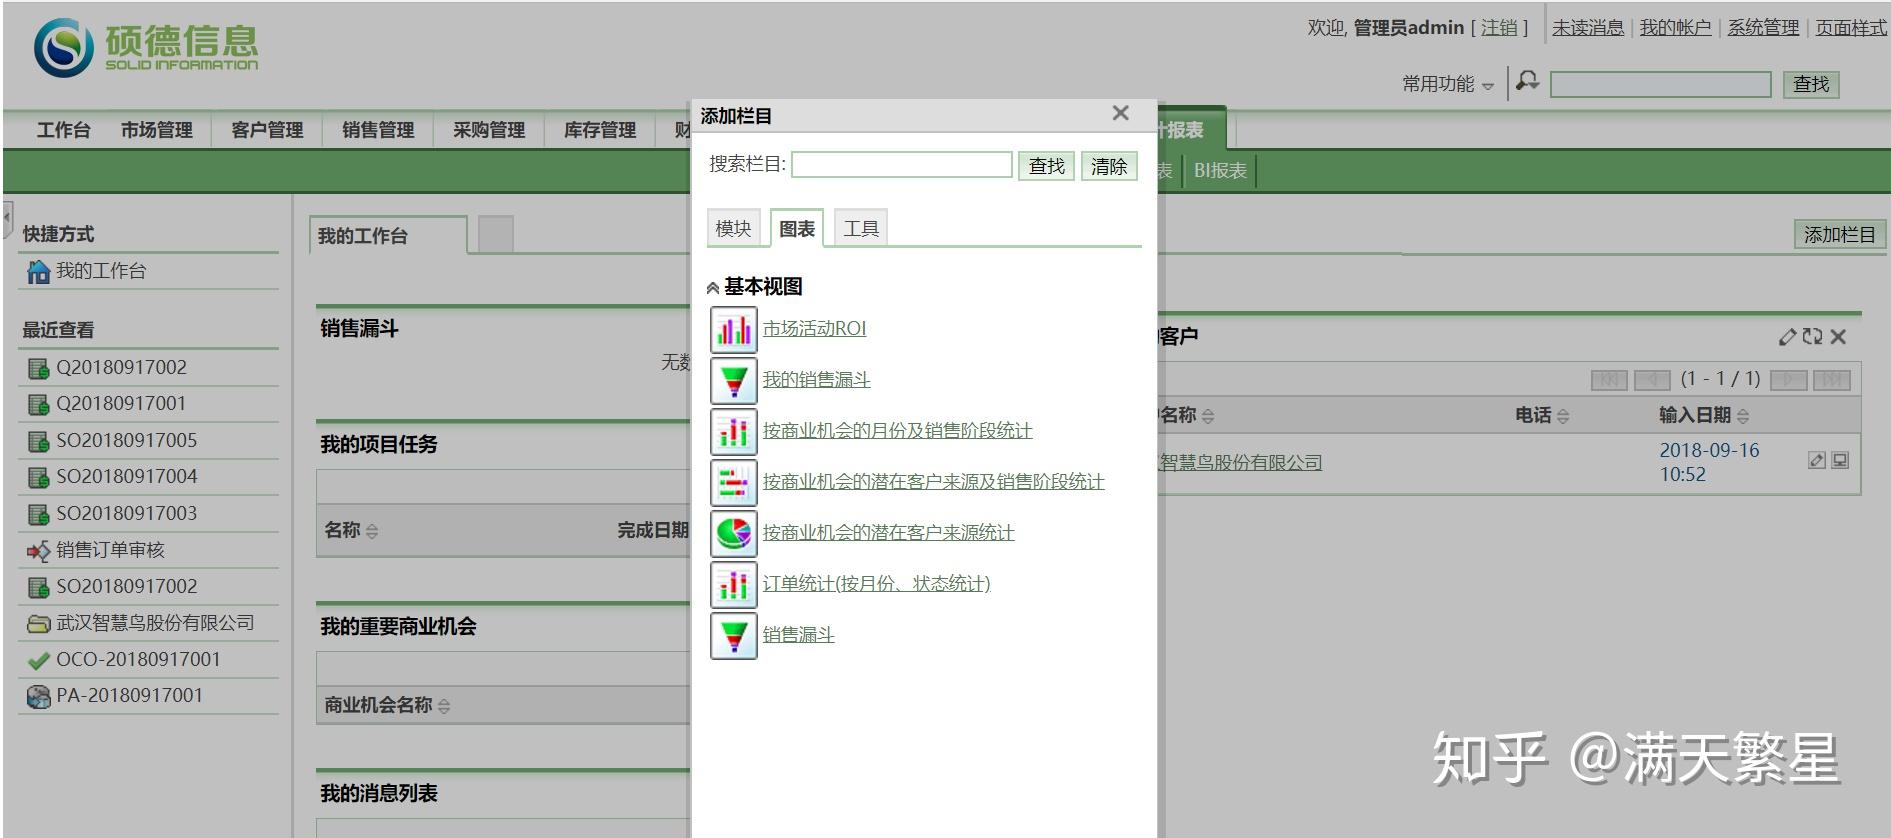Click the 订单统计 chart icon
Viewport: 1891px width, 838px height.
tap(733, 585)
